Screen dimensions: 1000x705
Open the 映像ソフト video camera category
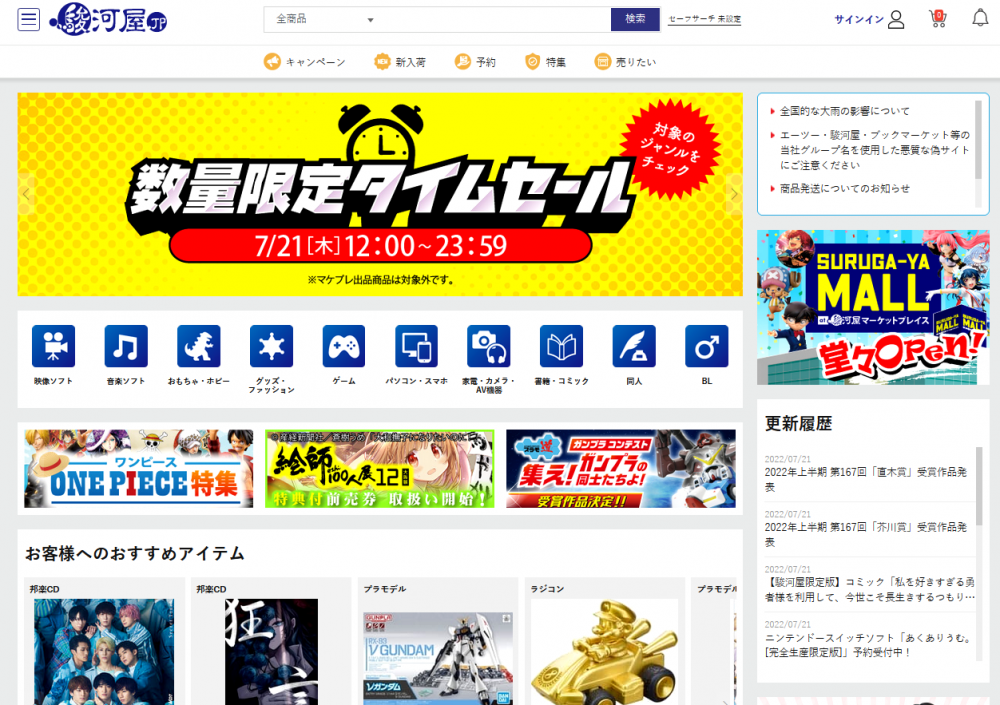54,346
